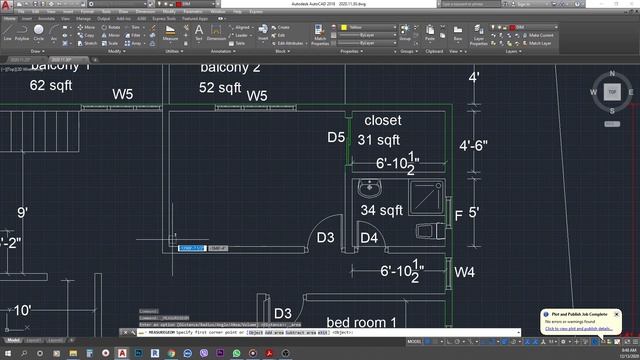Click the Rotate command
This screenshot has width=640, height=360.
point(111,27)
